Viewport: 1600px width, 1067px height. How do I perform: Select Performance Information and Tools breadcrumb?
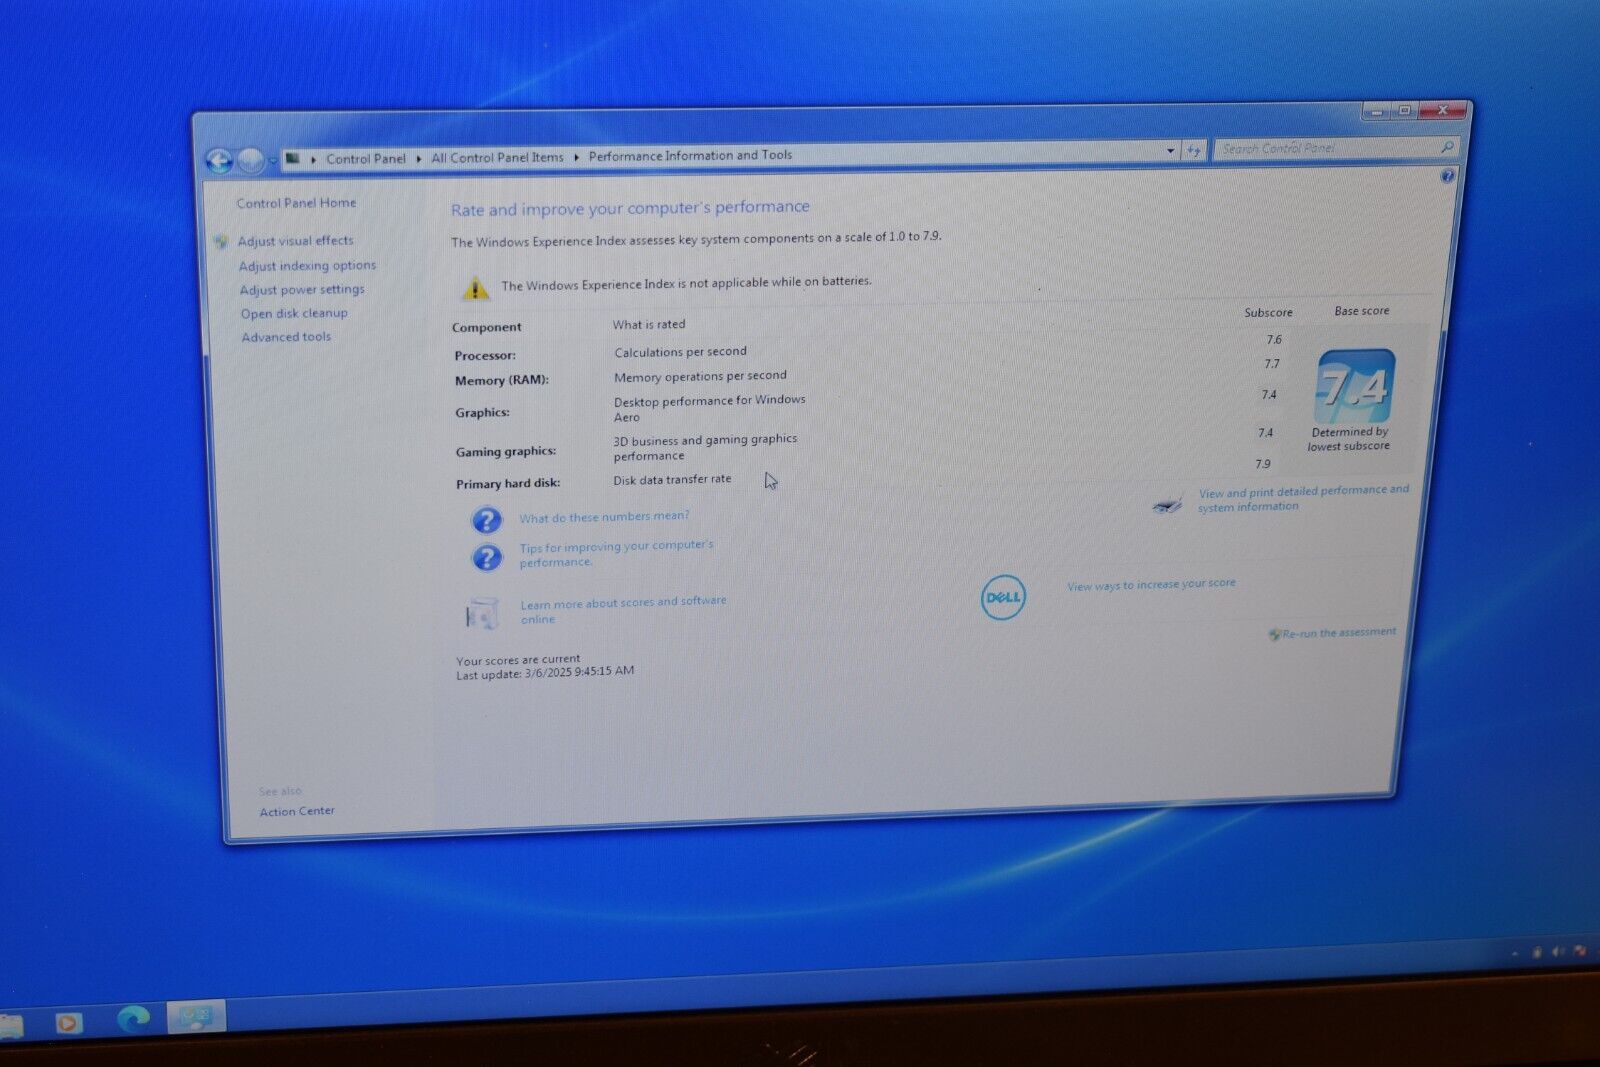pos(690,155)
